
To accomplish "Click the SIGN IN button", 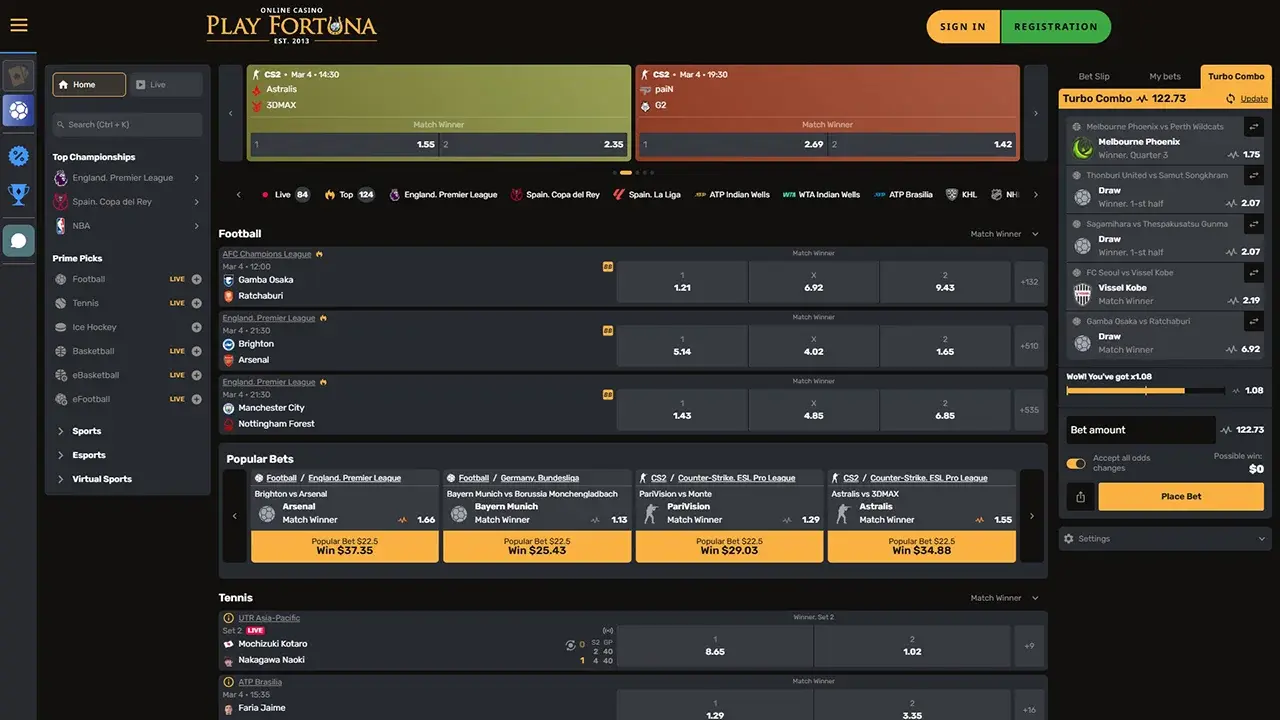I will coord(963,27).
